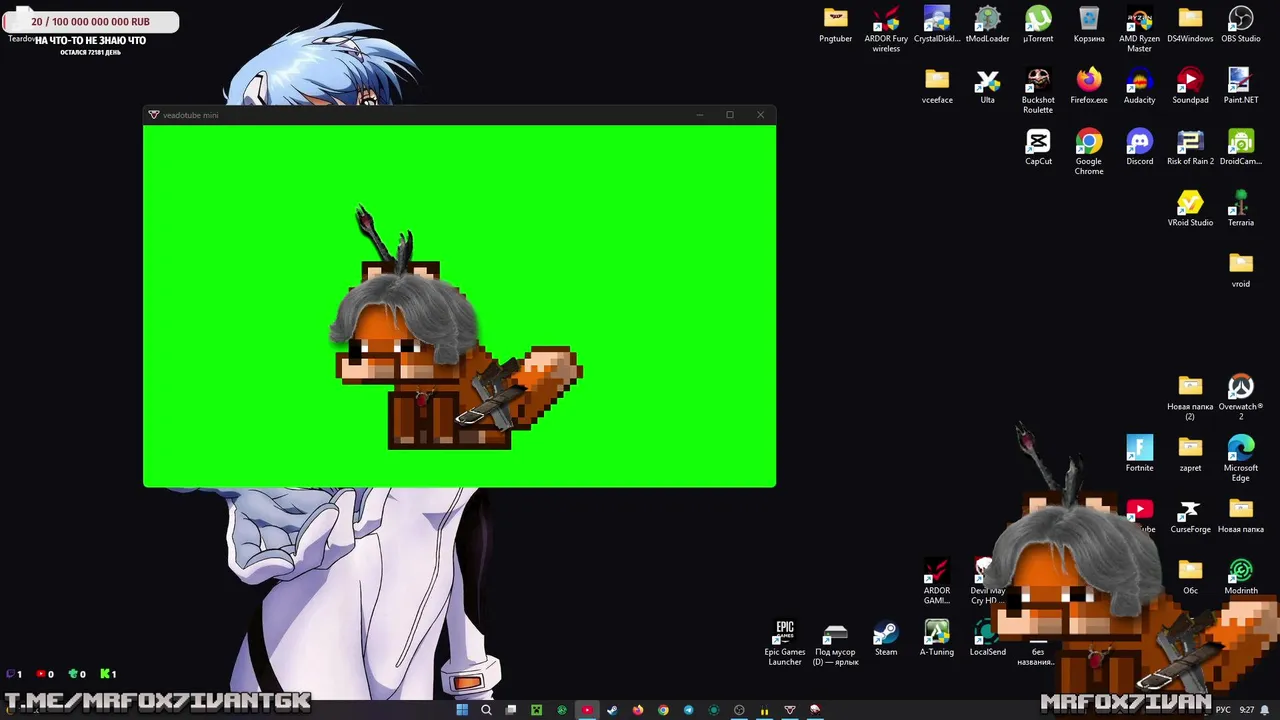Click the veadotube mini title bar text

(190, 115)
